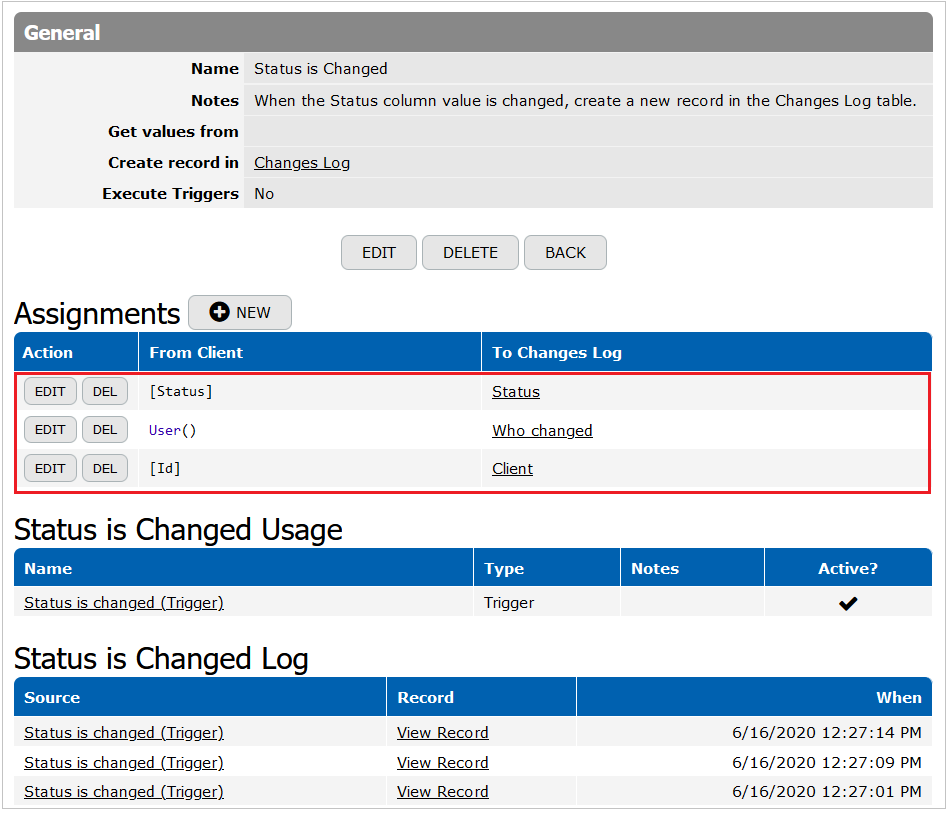Open the Client column link
This screenshot has width=949, height=814.
(x=513, y=468)
